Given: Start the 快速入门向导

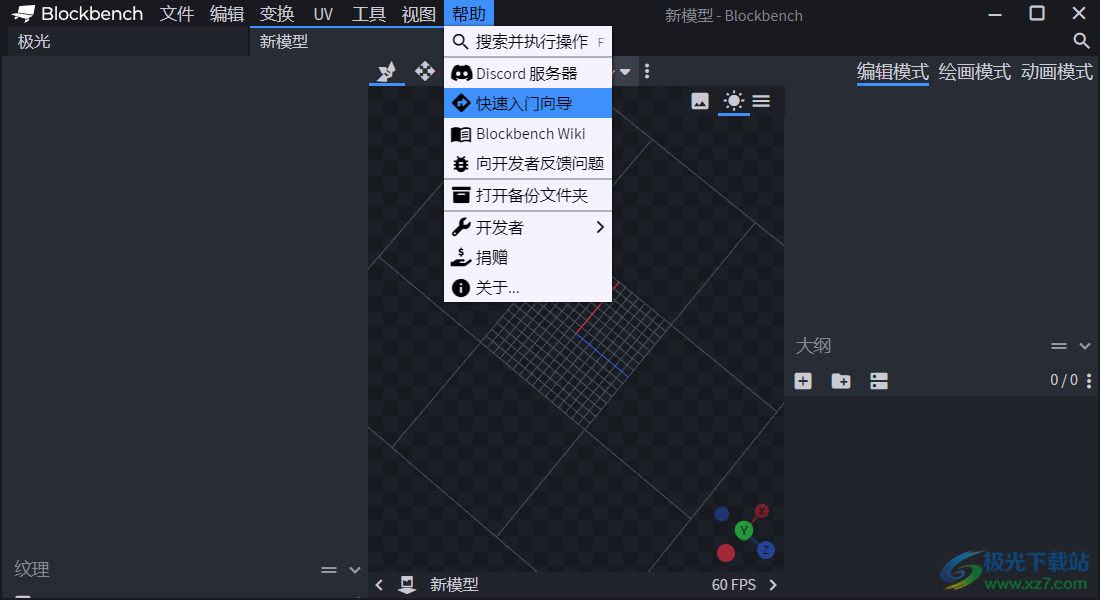Looking at the screenshot, I should coord(528,103).
